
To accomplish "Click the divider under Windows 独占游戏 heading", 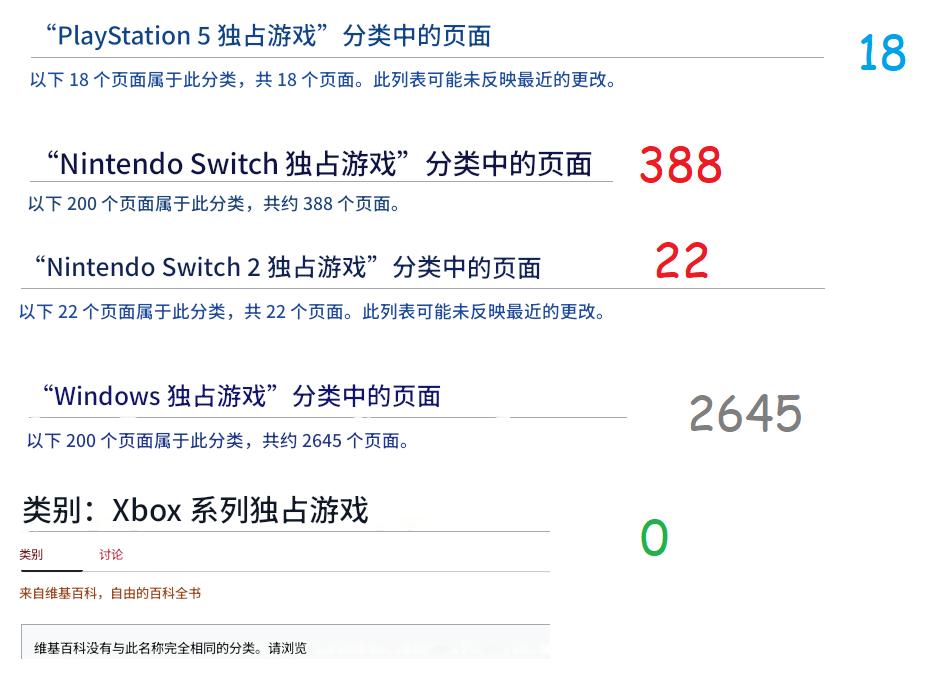I will pos(320,418).
